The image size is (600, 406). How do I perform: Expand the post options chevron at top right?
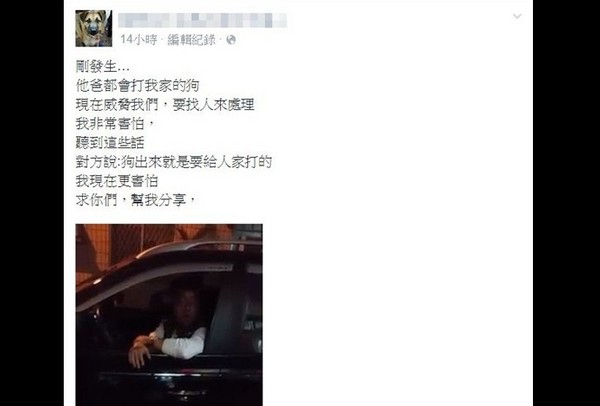coord(517,16)
